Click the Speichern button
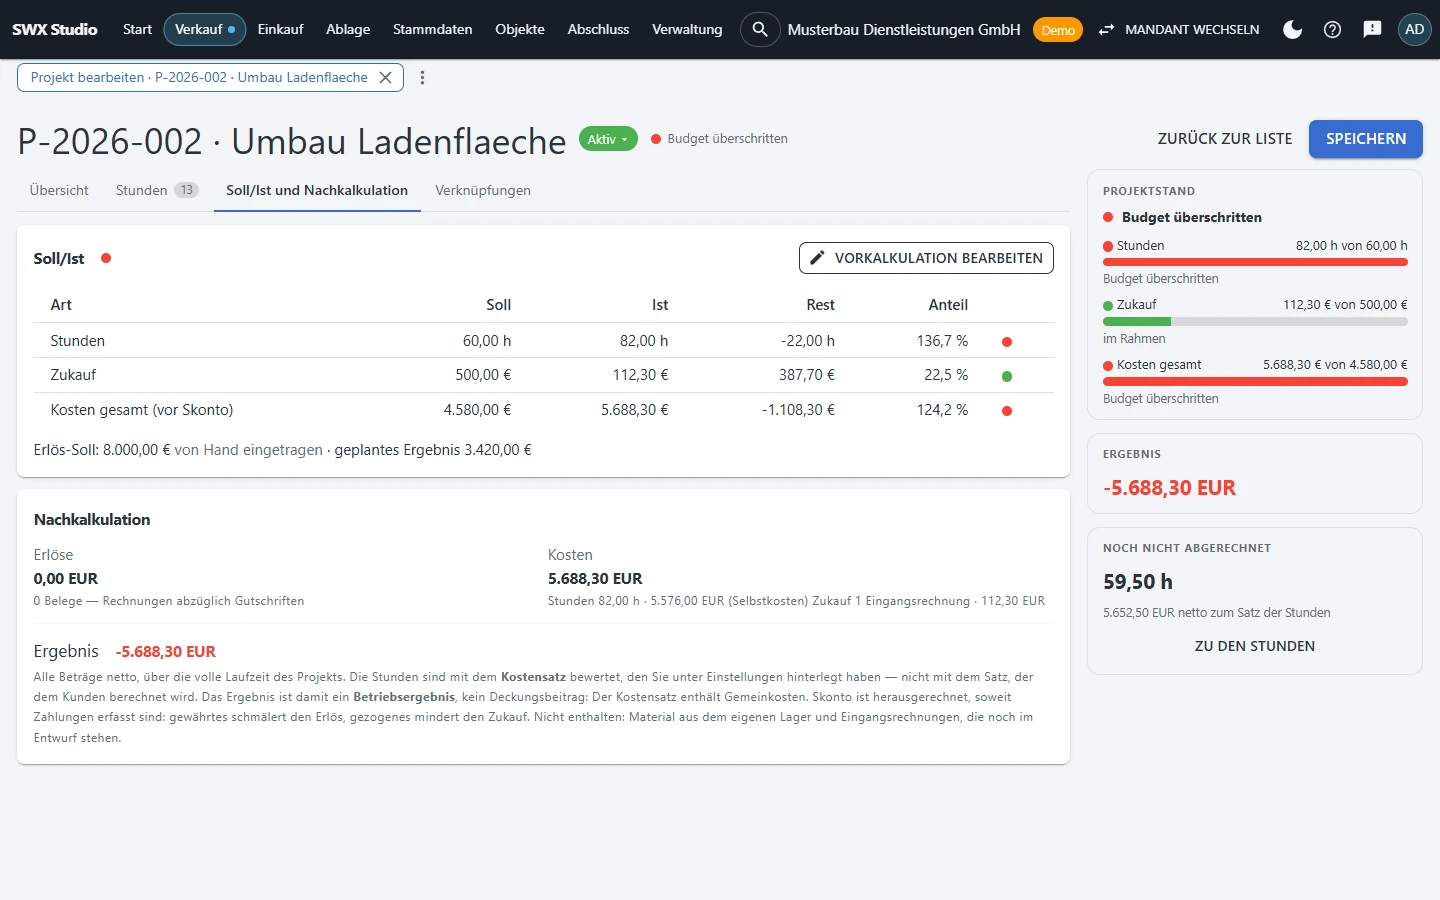The image size is (1440, 900). pyautogui.click(x=1366, y=139)
